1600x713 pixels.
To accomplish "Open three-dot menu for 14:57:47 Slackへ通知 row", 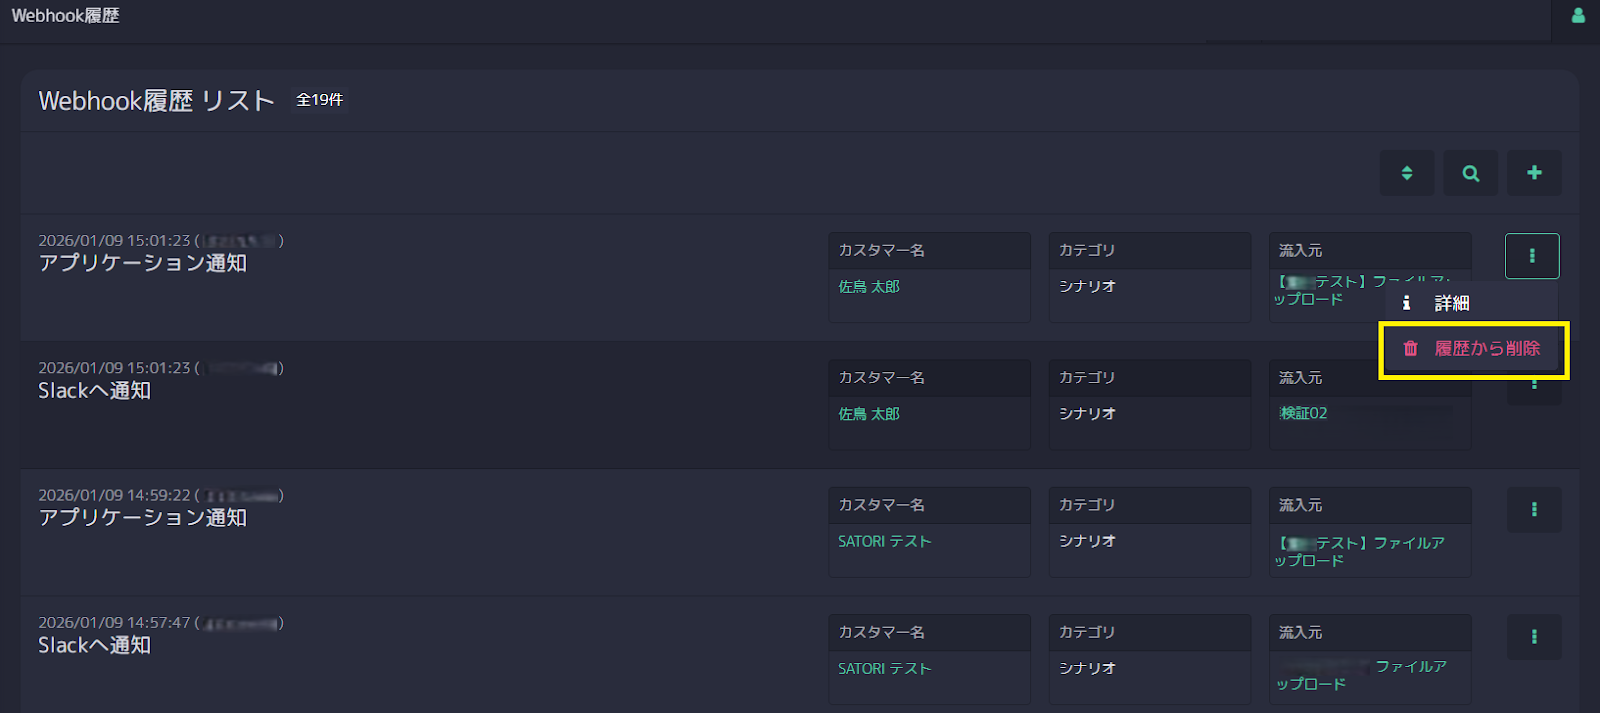I will pyautogui.click(x=1534, y=637).
